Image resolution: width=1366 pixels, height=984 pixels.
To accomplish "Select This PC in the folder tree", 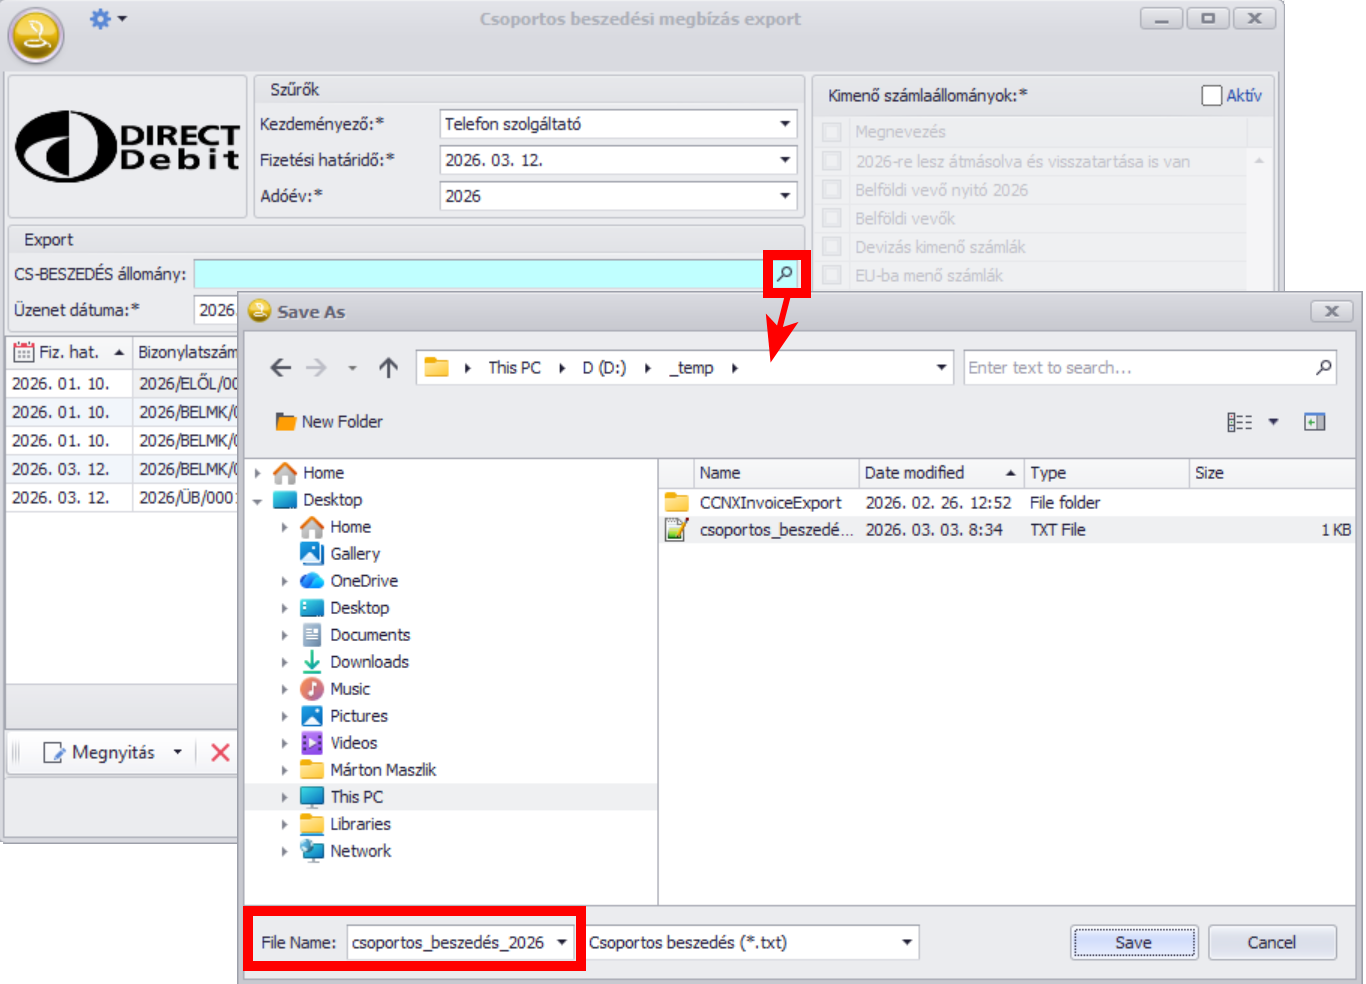I will point(356,797).
